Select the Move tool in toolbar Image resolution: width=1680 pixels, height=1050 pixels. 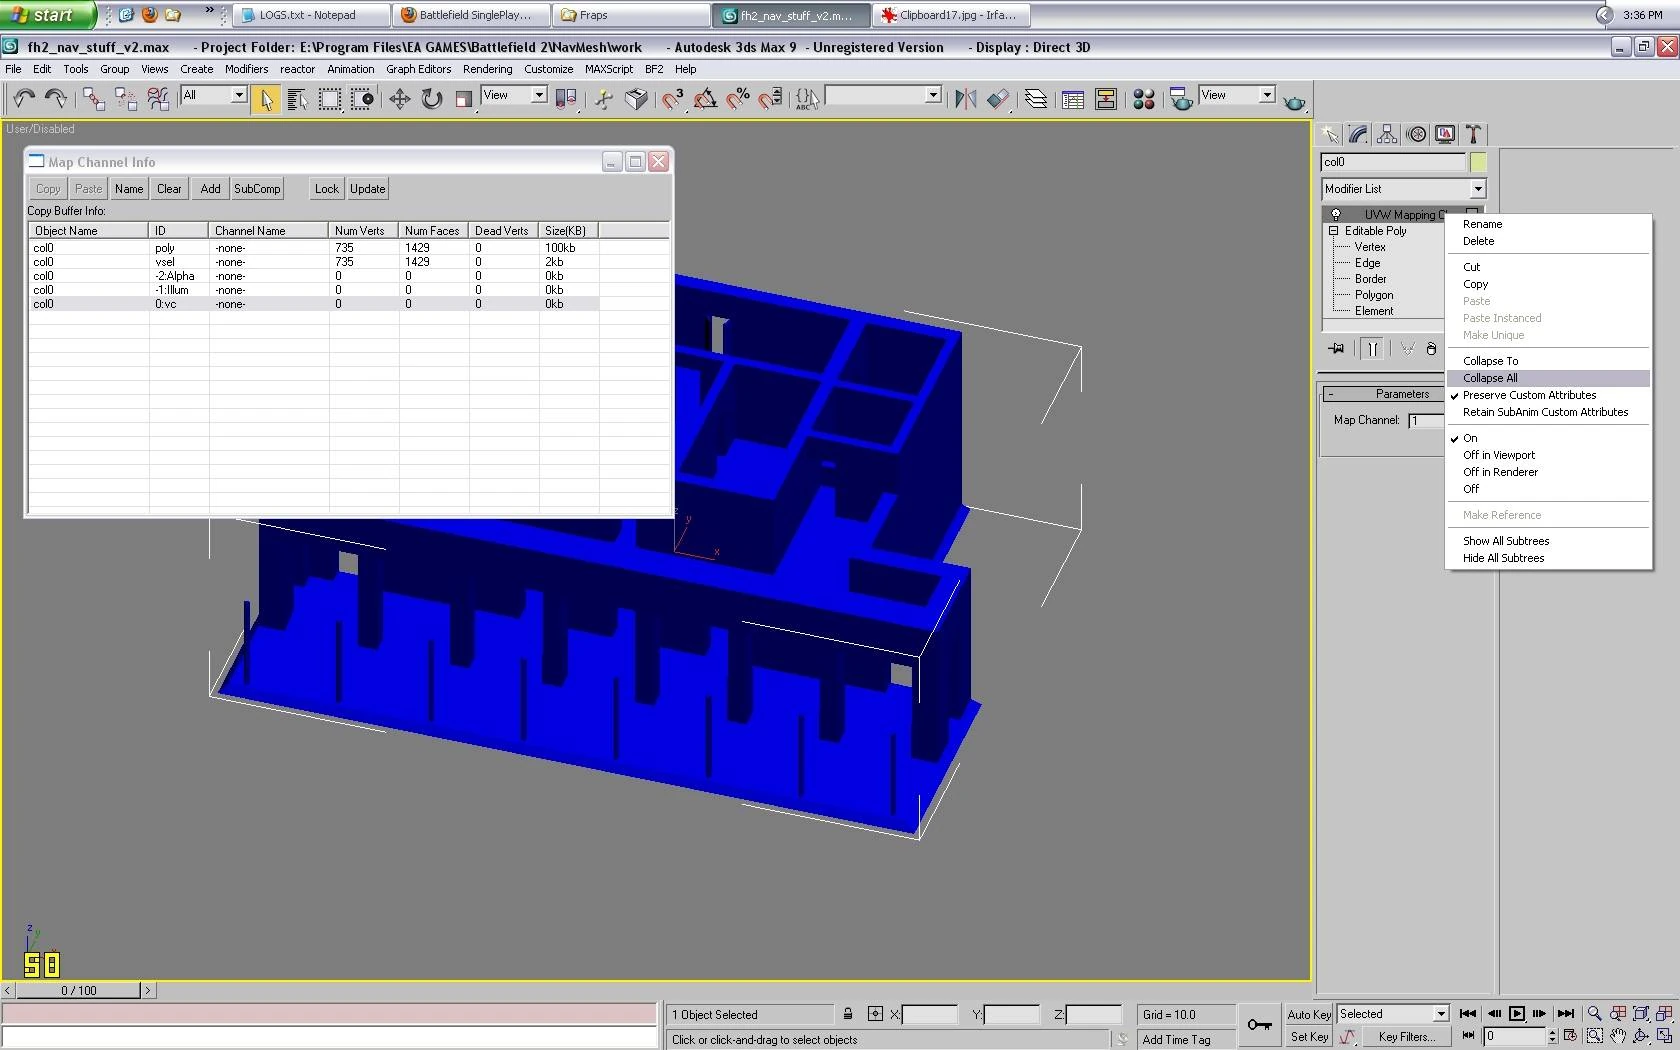coord(400,98)
